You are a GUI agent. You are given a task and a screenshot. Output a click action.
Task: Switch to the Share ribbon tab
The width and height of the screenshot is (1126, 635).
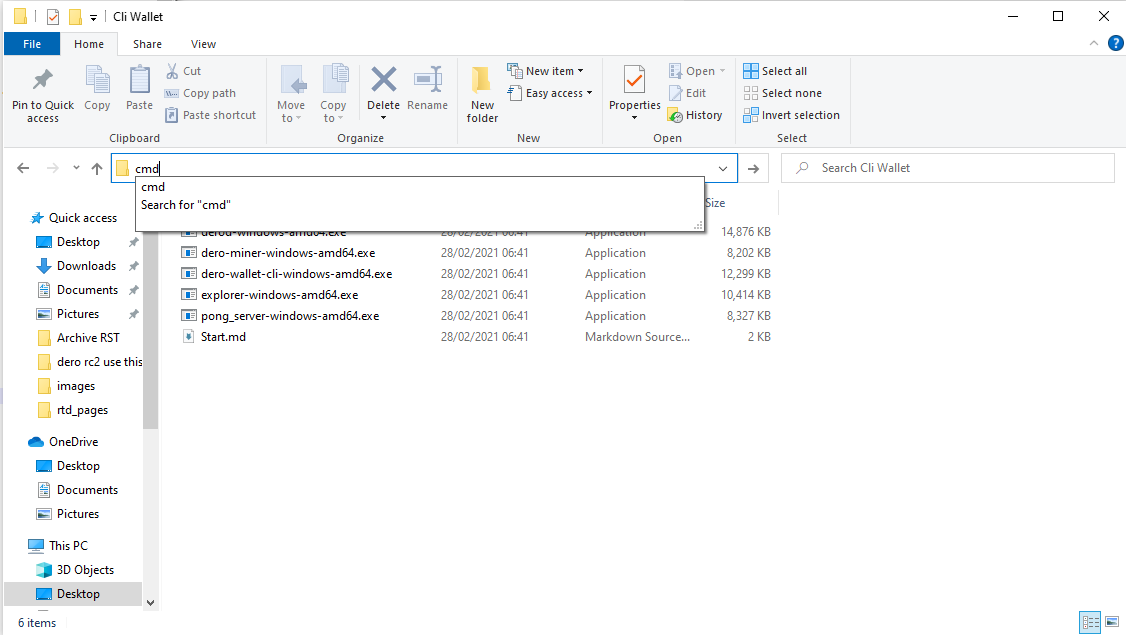click(x=147, y=44)
